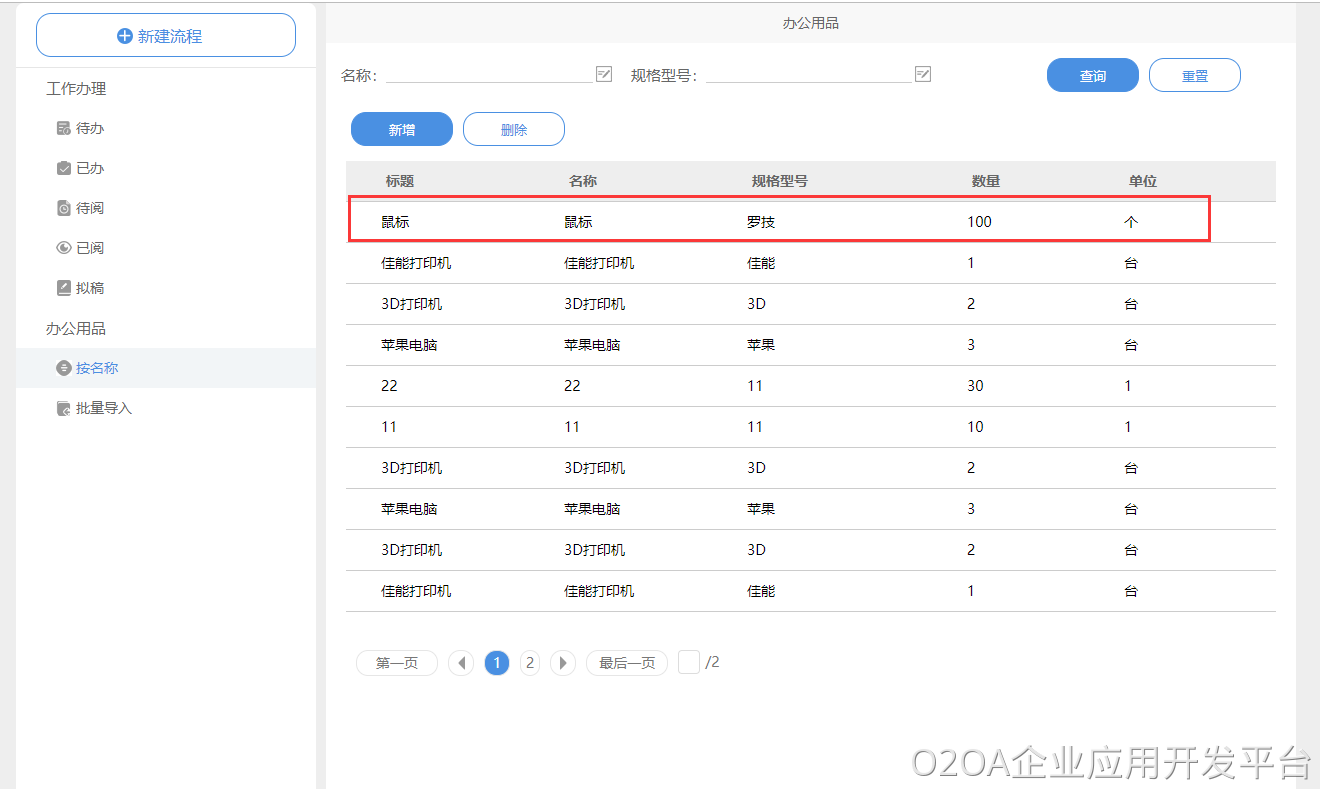The height and width of the screenshot is (789, 1320).
Task: Go to the previous page arrow
Action: (461, 663)
